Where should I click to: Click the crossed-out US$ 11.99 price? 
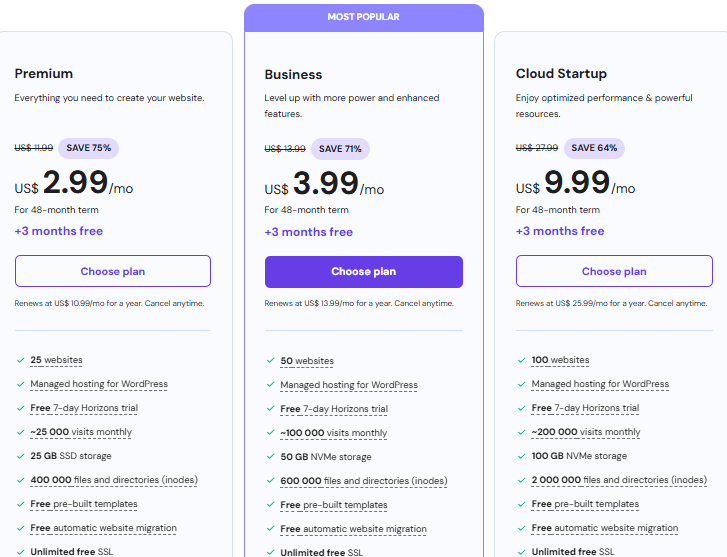[33, 148]
